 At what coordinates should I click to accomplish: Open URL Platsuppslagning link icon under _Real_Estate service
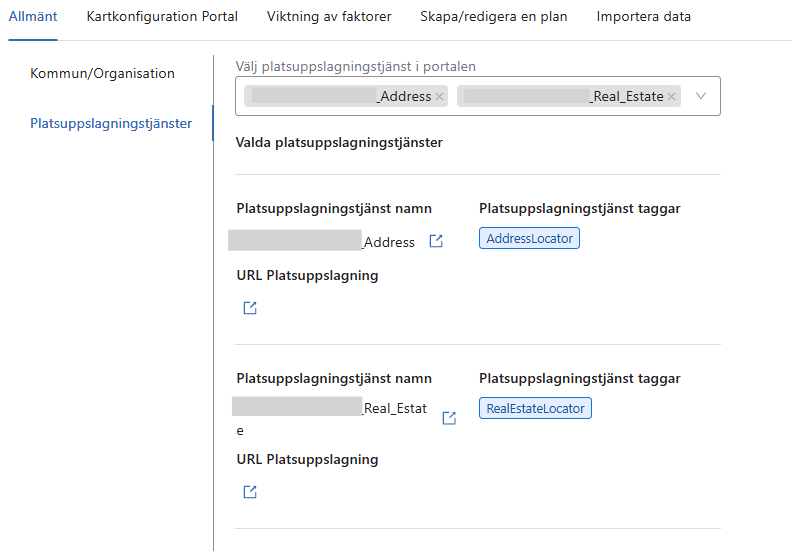(x=250, y=491)
